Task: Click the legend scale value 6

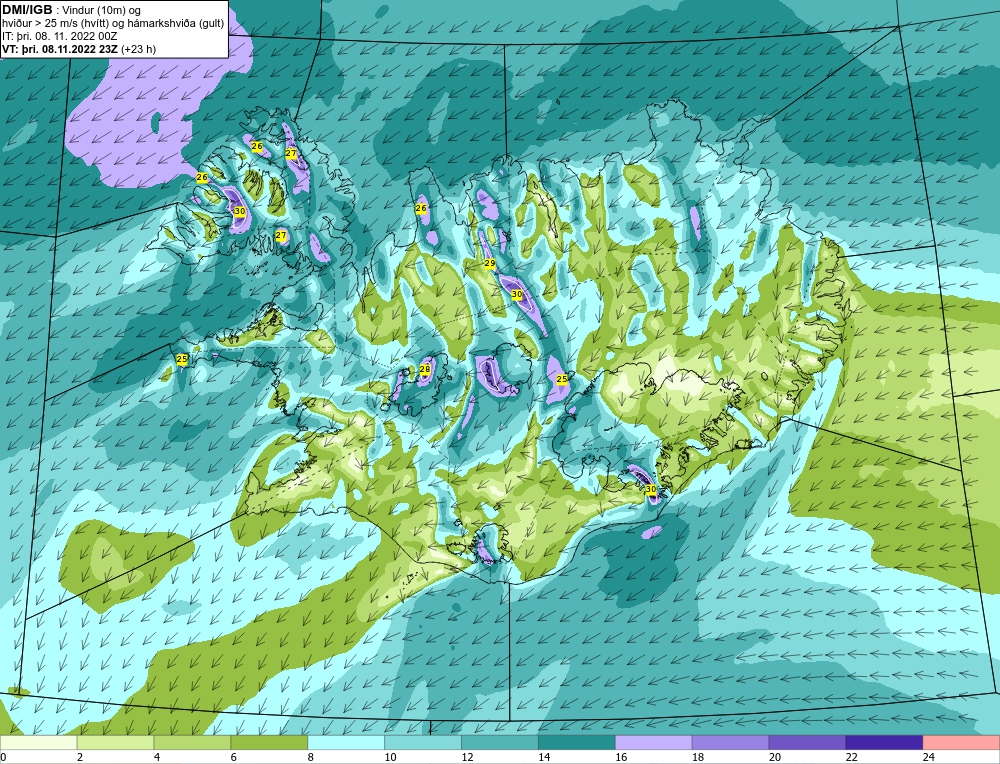Action: [233, 757]
